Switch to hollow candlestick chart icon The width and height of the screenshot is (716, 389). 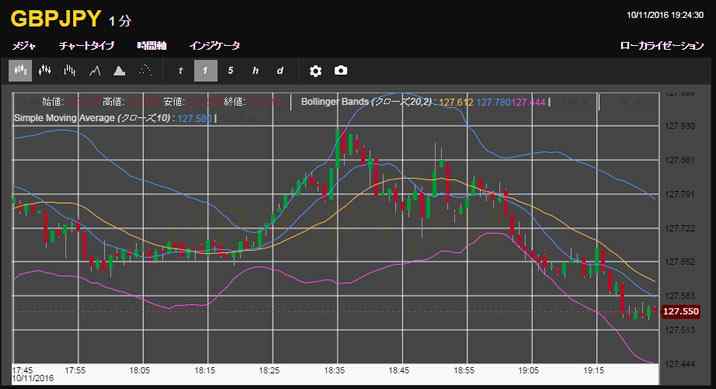tap(45, 71)
